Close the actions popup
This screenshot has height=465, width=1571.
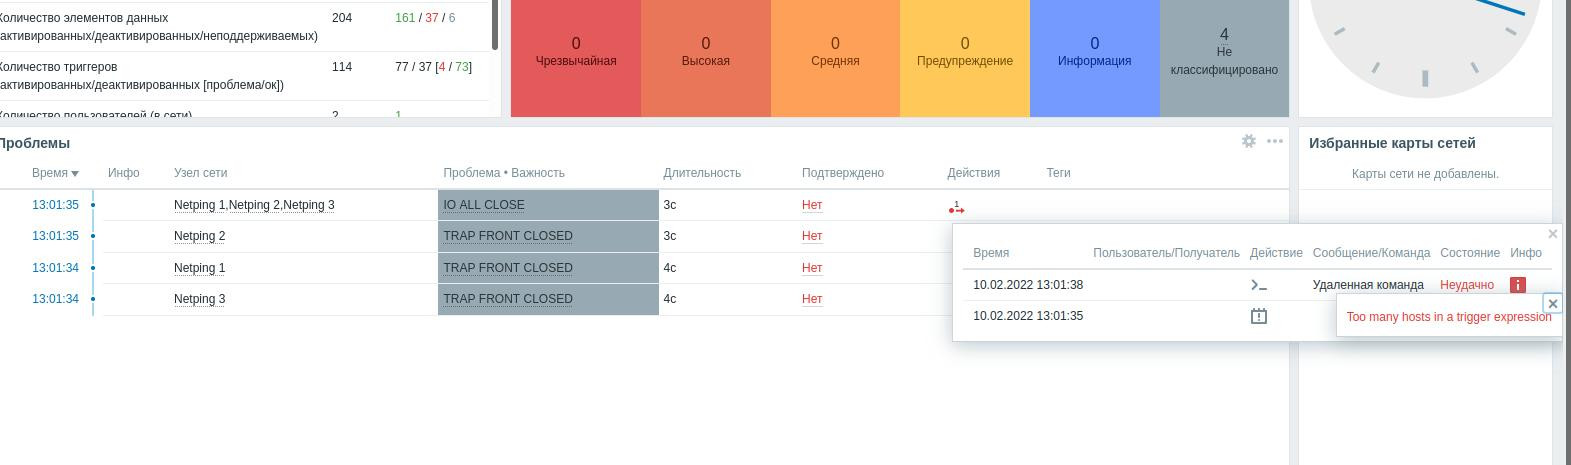point(1552,234)
